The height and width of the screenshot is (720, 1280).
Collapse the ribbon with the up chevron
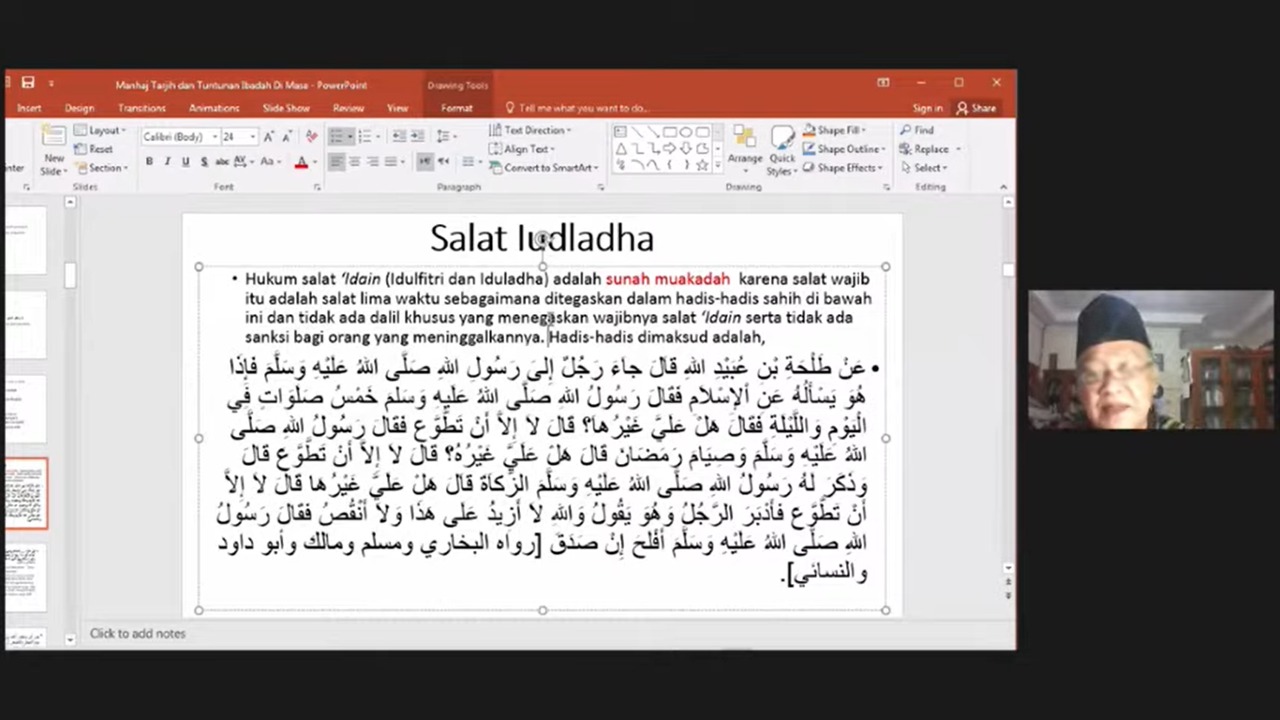click(1003, 187)
